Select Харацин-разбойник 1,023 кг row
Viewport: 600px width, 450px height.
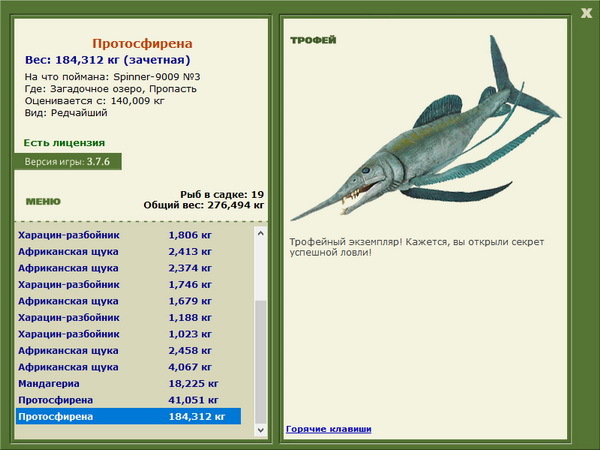[129, 334]
